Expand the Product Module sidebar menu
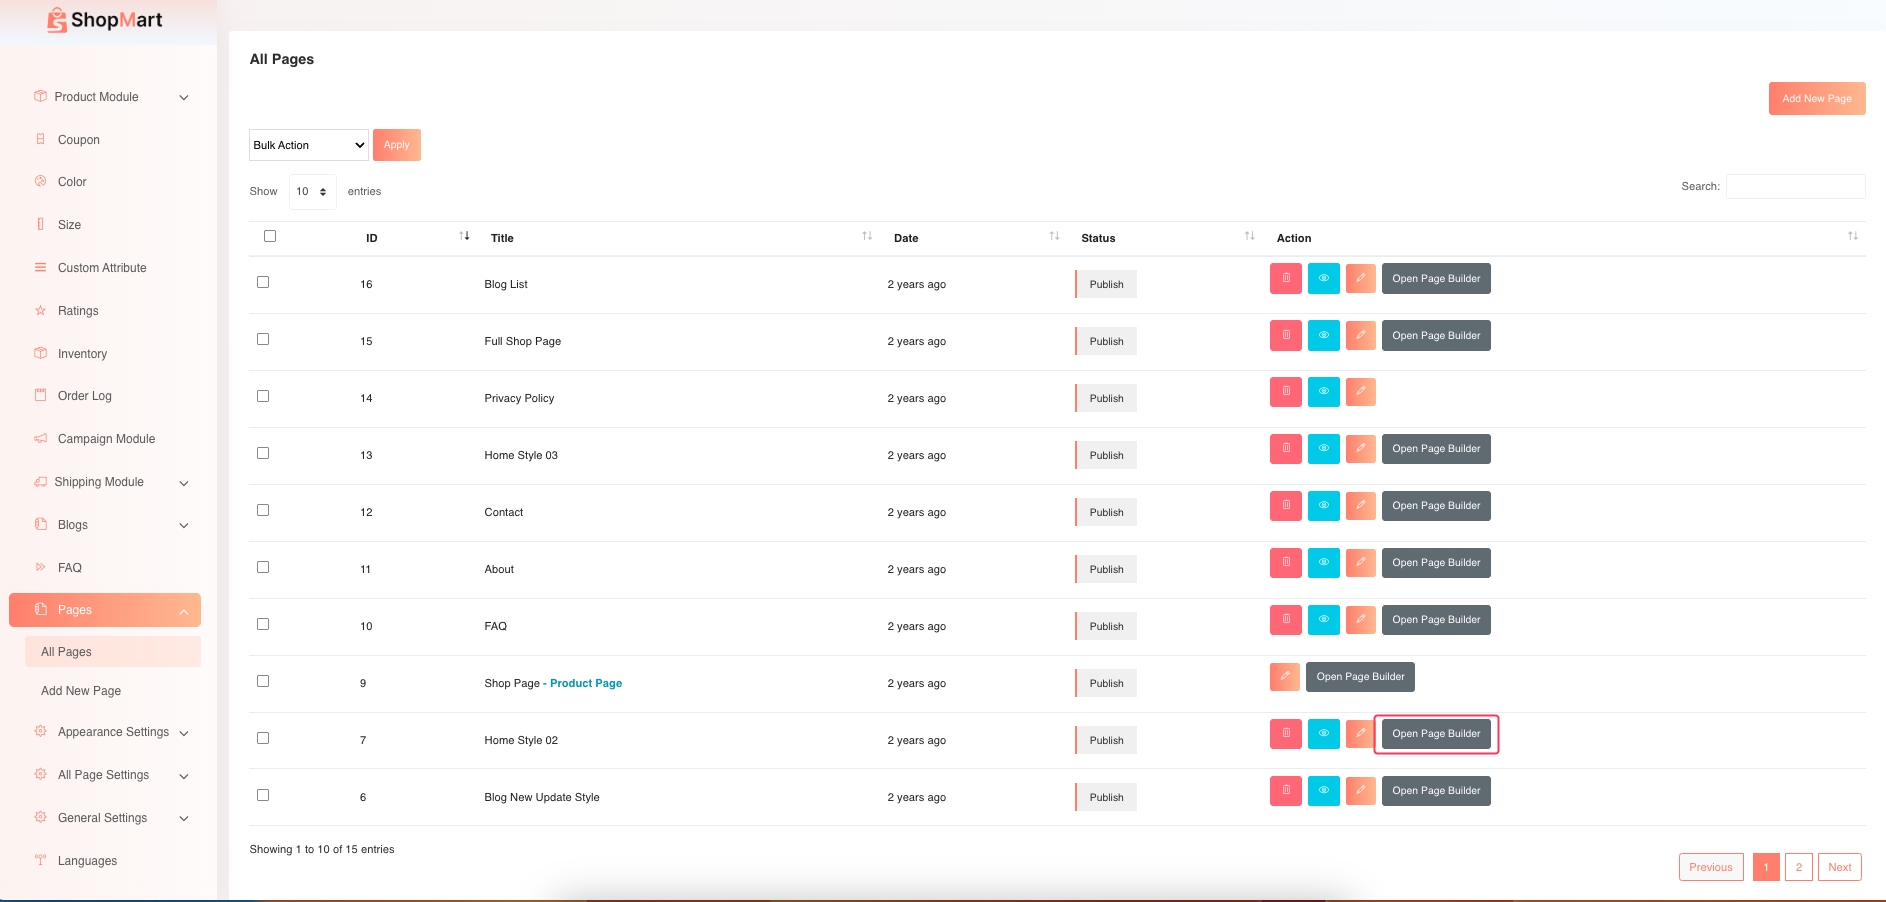The width and height of the screenshot is (1886, 902). tap(110, 97)
